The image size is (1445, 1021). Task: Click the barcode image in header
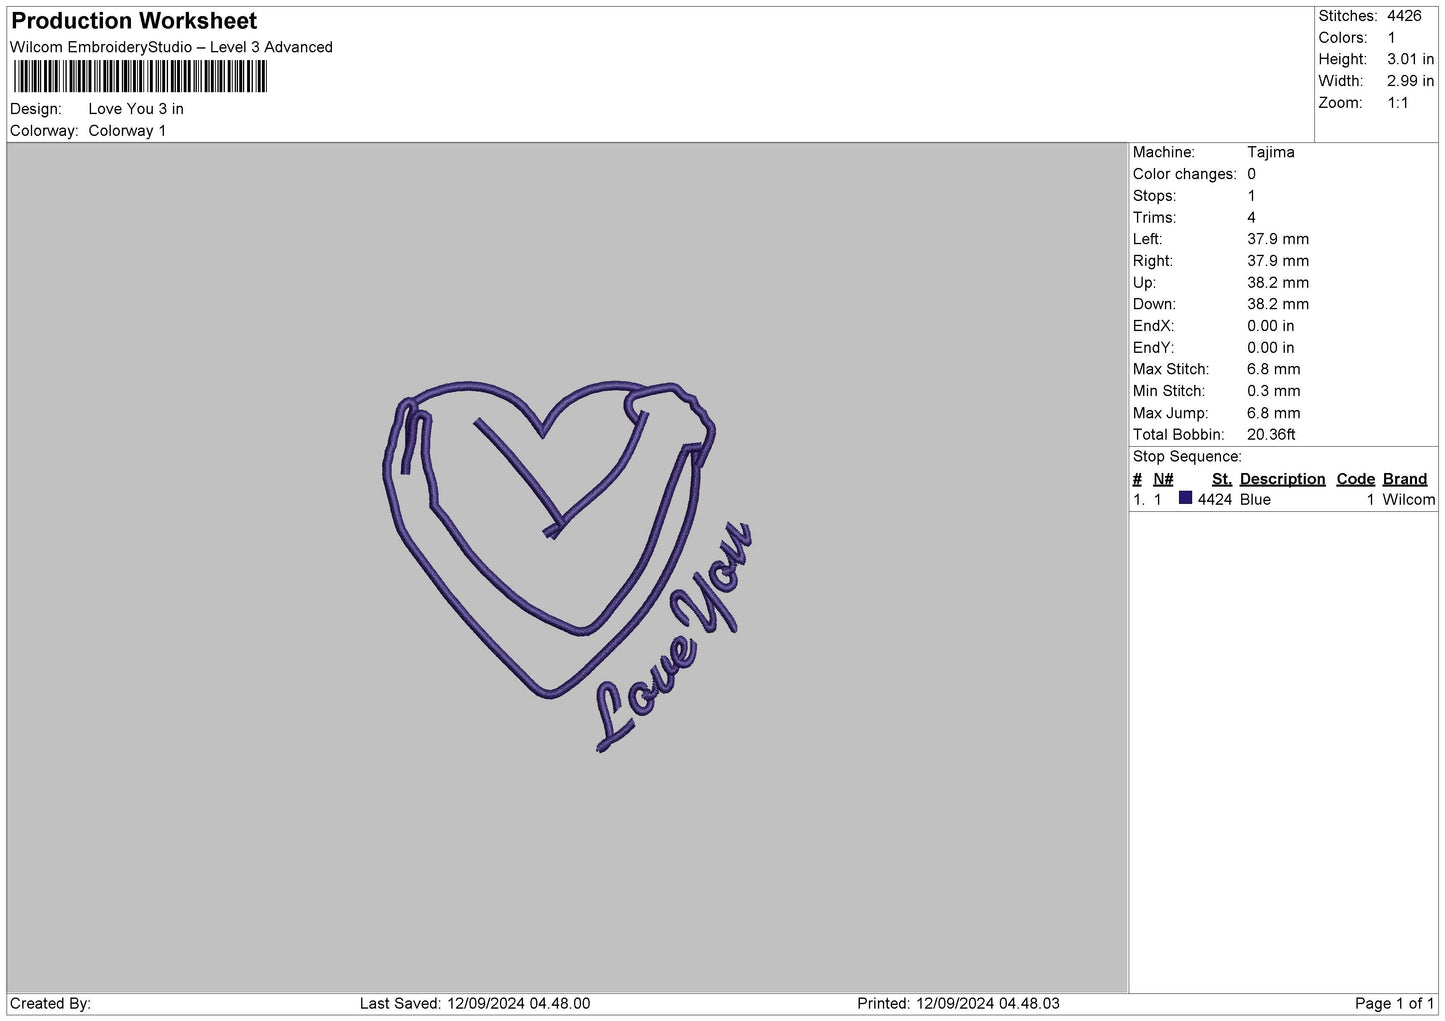click(141, 77)
